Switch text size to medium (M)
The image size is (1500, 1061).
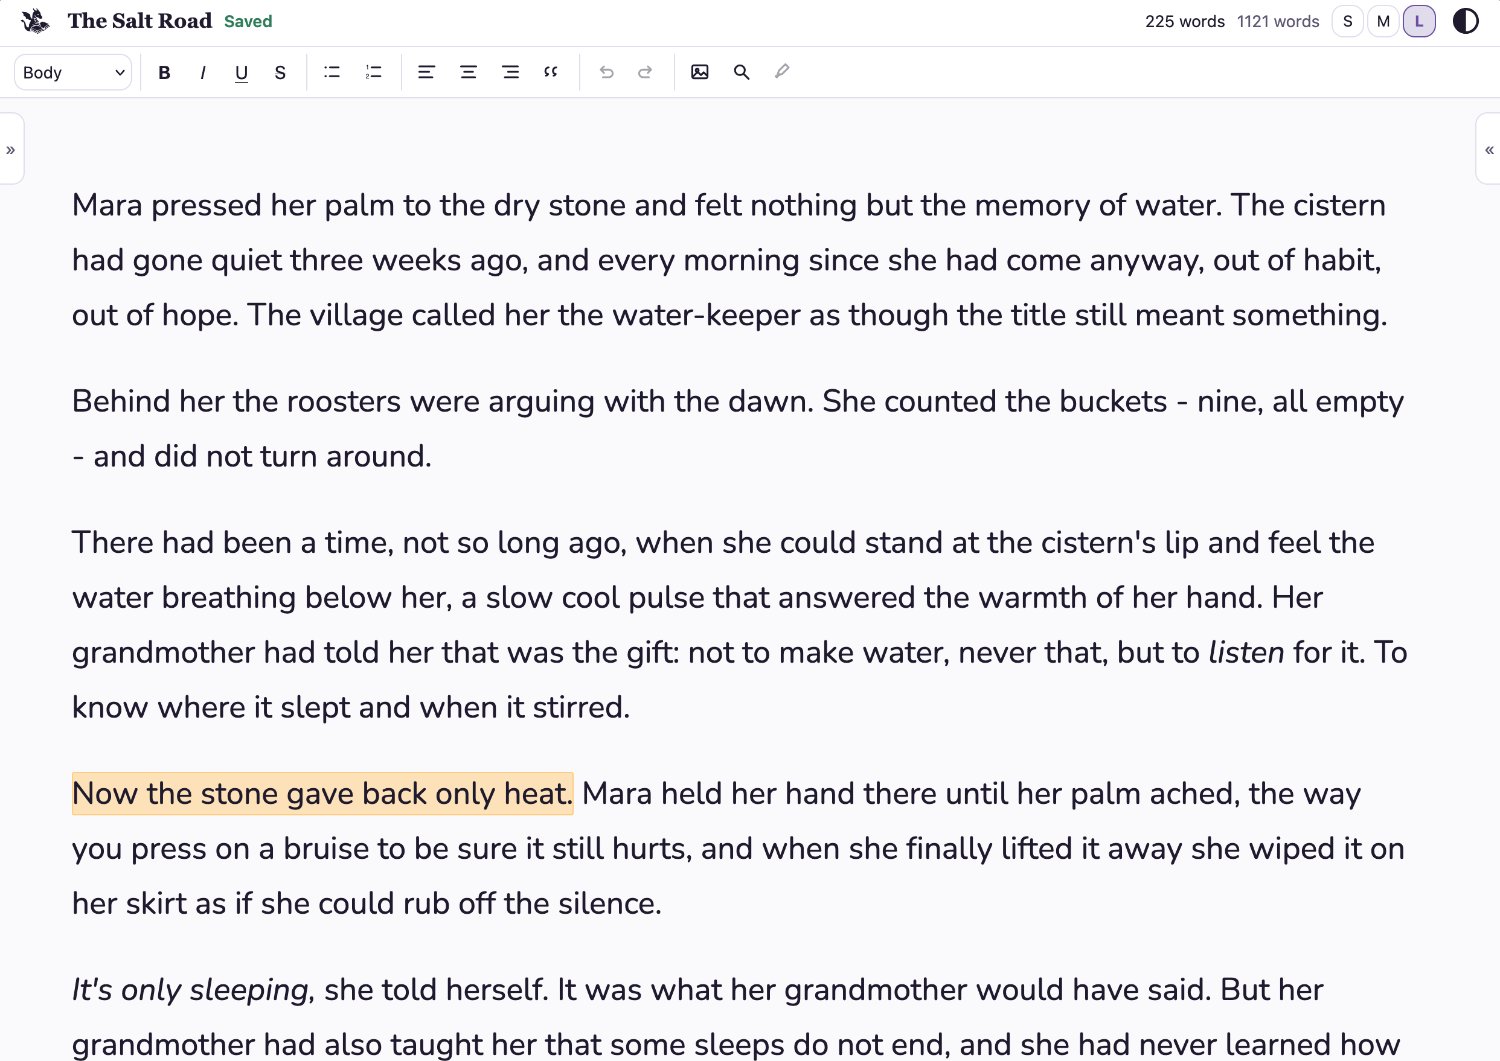click(1384, 21)
